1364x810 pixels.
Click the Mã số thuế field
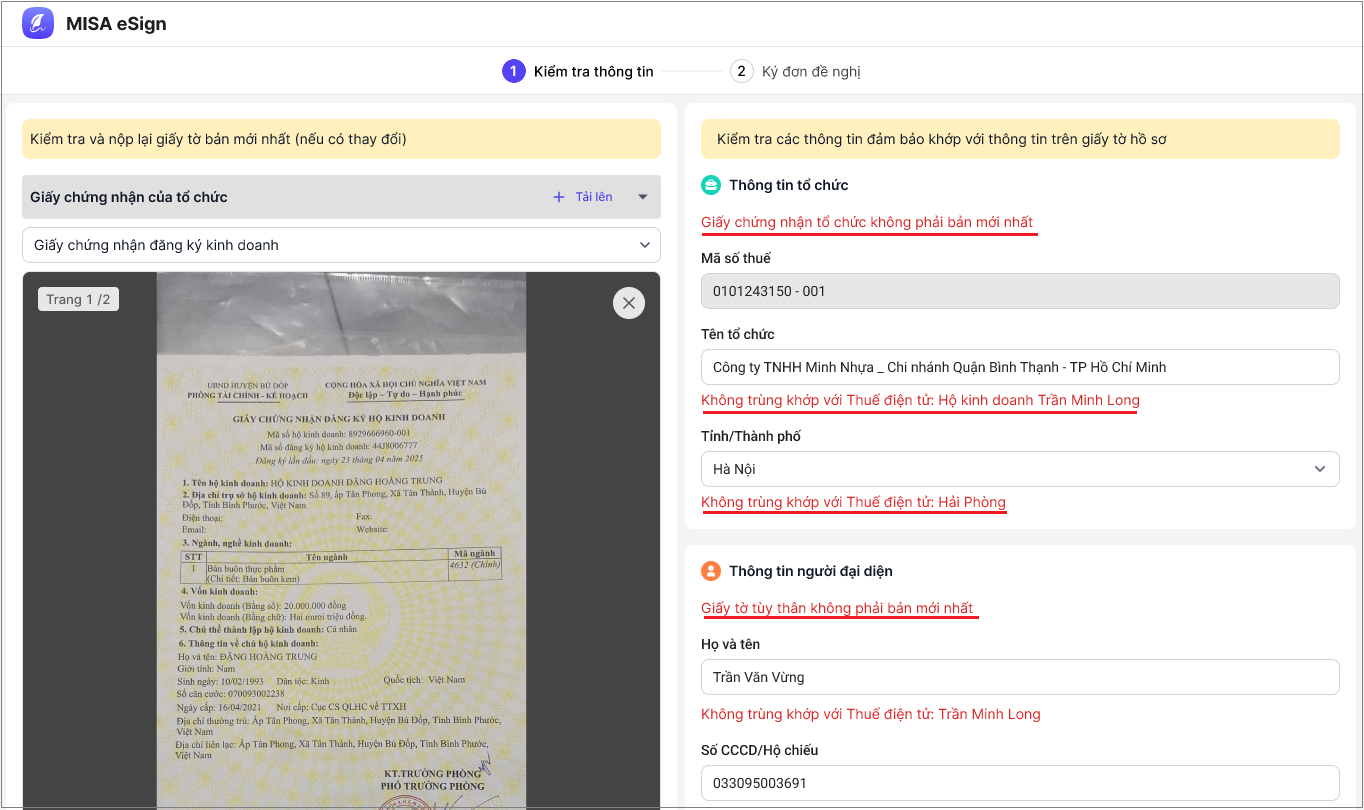(x=1020, y=291)
